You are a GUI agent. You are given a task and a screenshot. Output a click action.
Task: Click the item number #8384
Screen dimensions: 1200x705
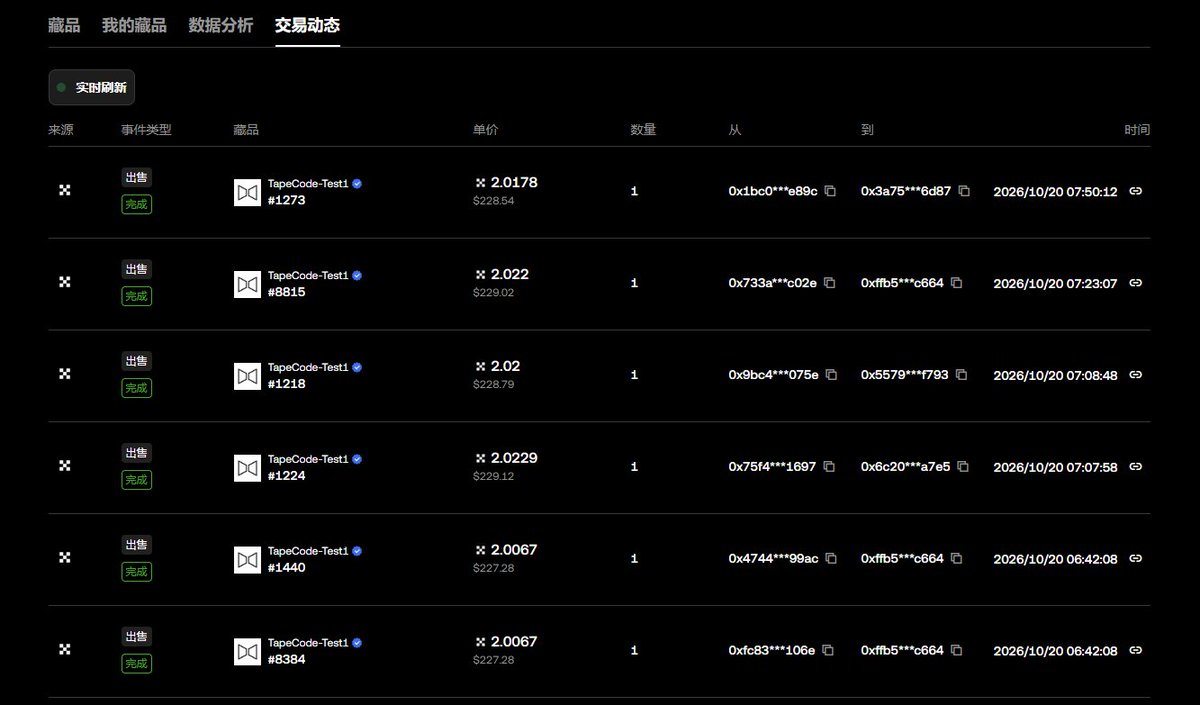pyautogui.click(x=287, y=660)
